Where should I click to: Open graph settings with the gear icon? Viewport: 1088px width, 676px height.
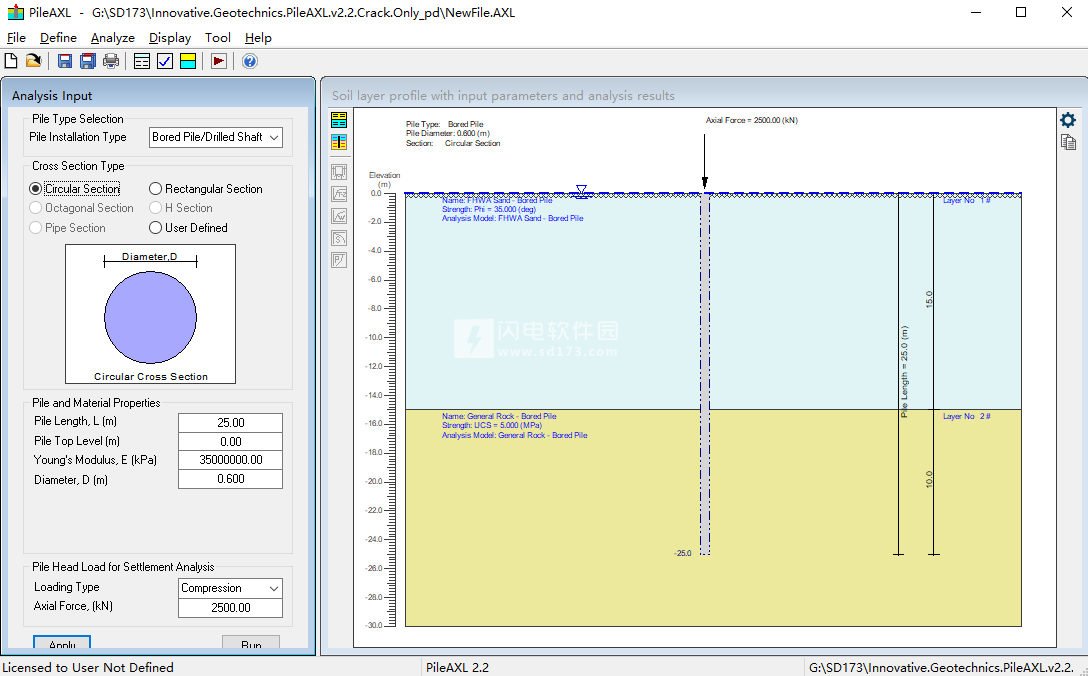(1068, 120)
